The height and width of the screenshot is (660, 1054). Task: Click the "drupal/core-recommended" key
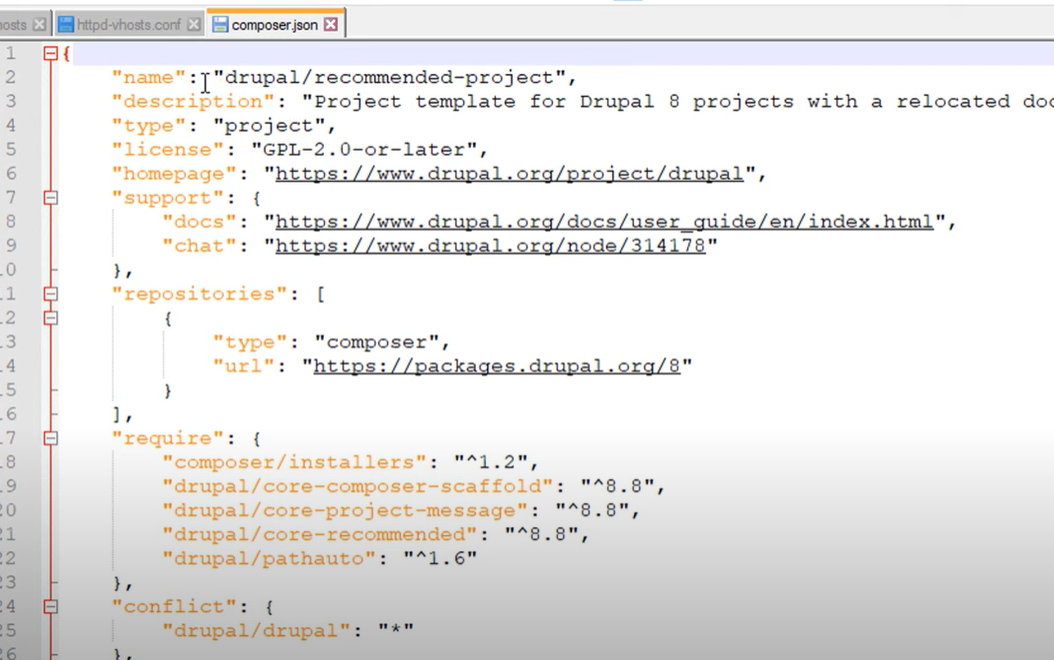pyautogui.click(x=320, y=534)
